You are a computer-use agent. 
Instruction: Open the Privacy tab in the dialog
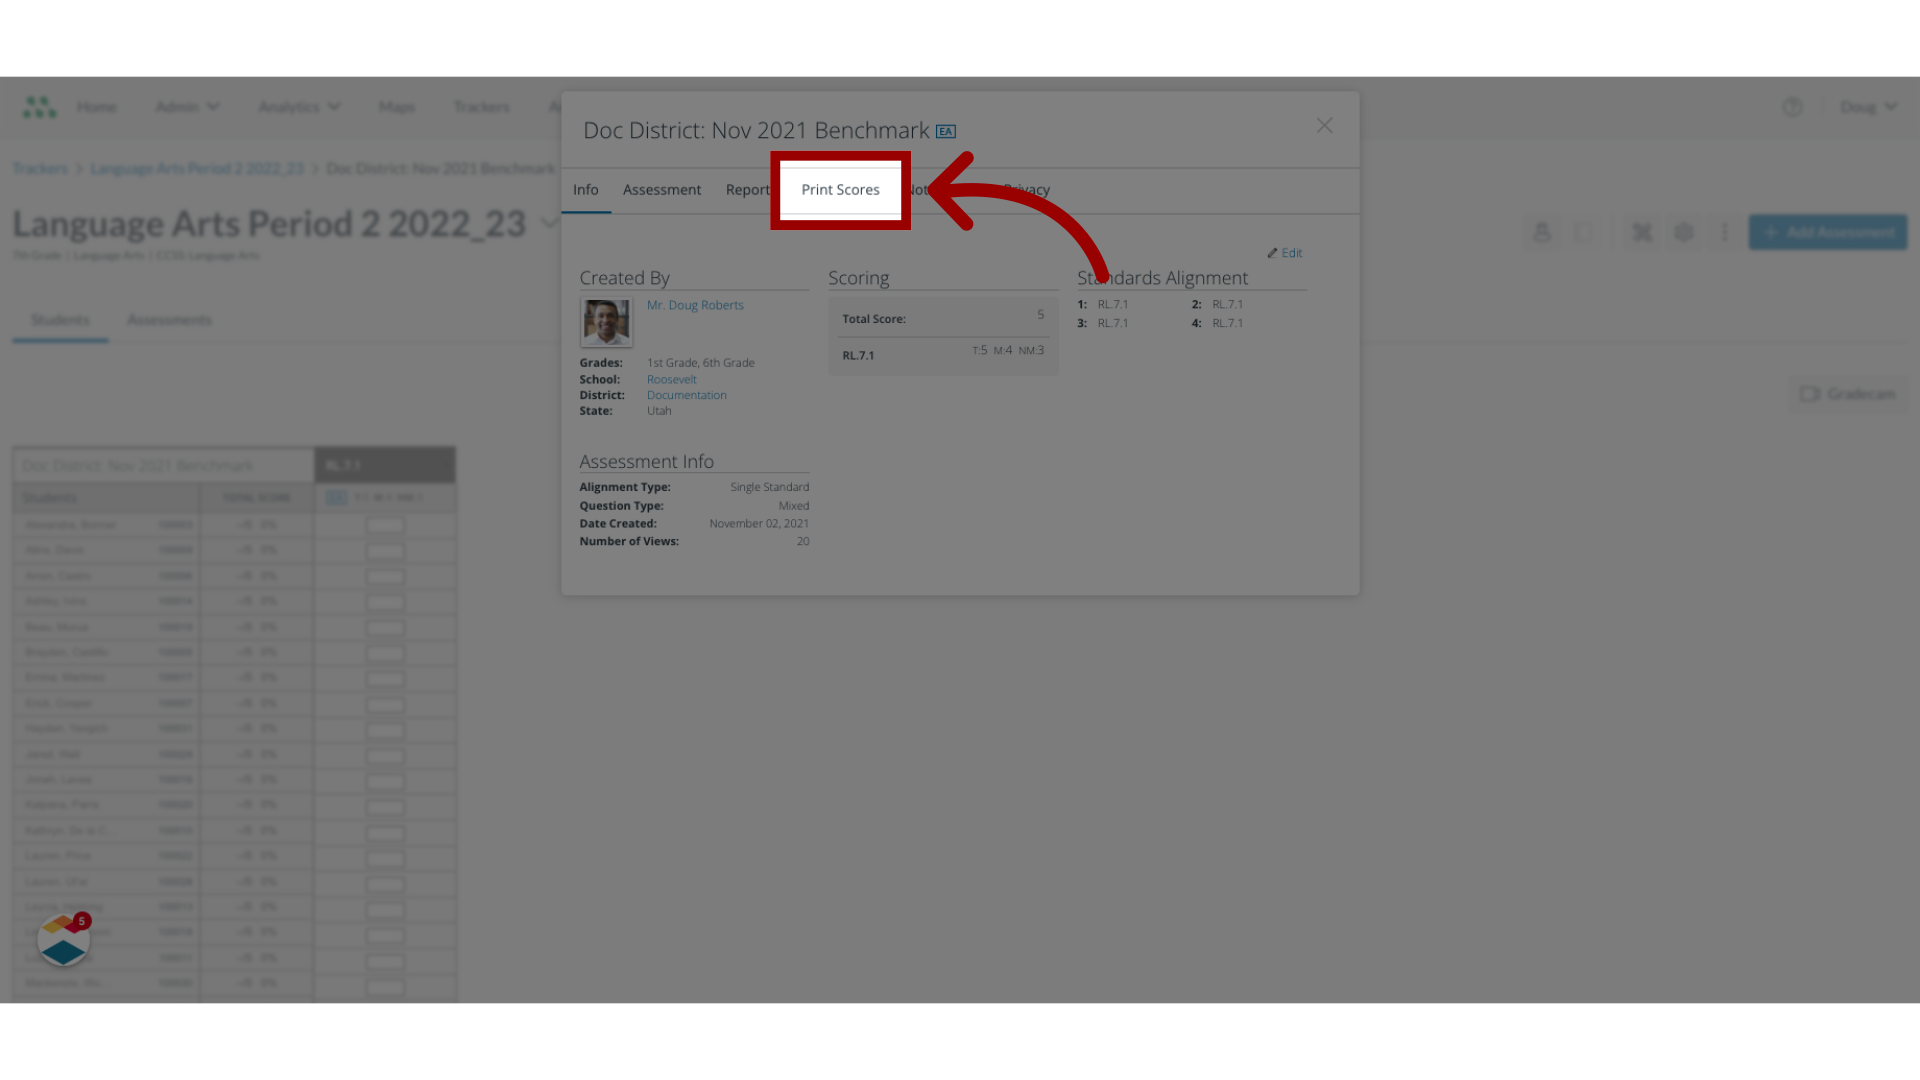pyautogui.click(x=1027, y=190)
